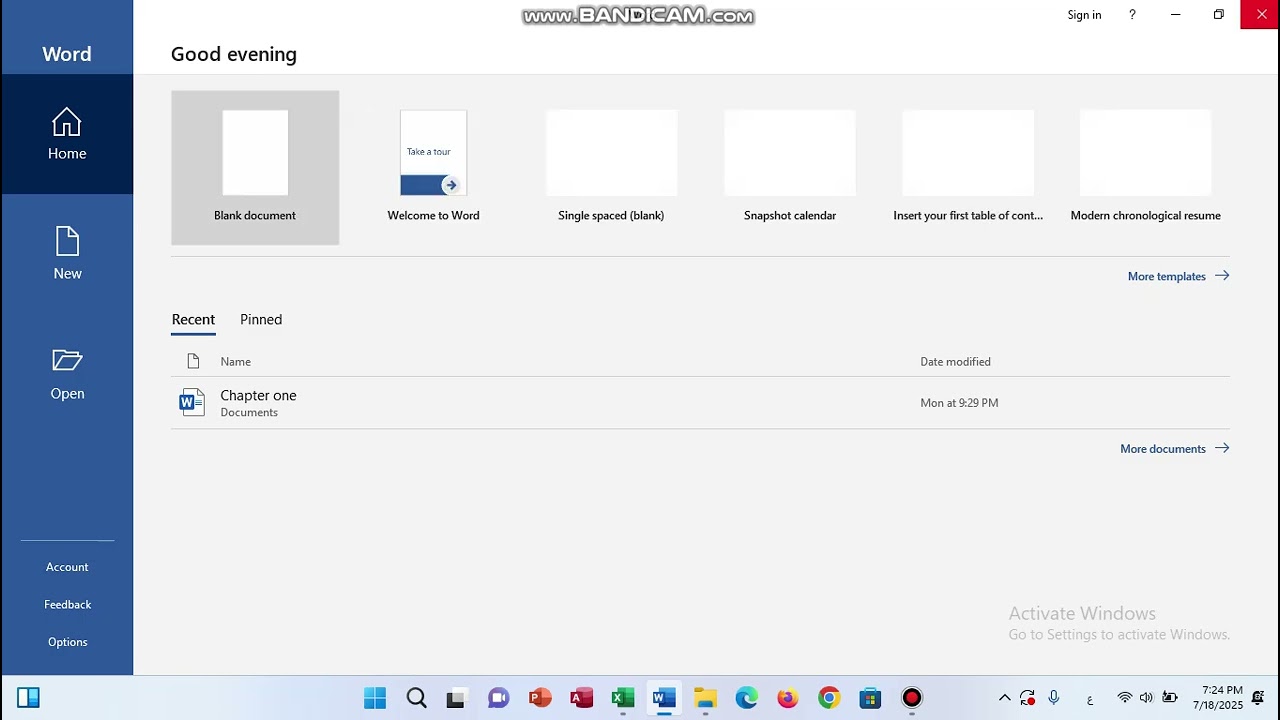Go to the New document section
Image resolution: width=1280 pixels, height=720 pixels.
(x=67, y=254)
